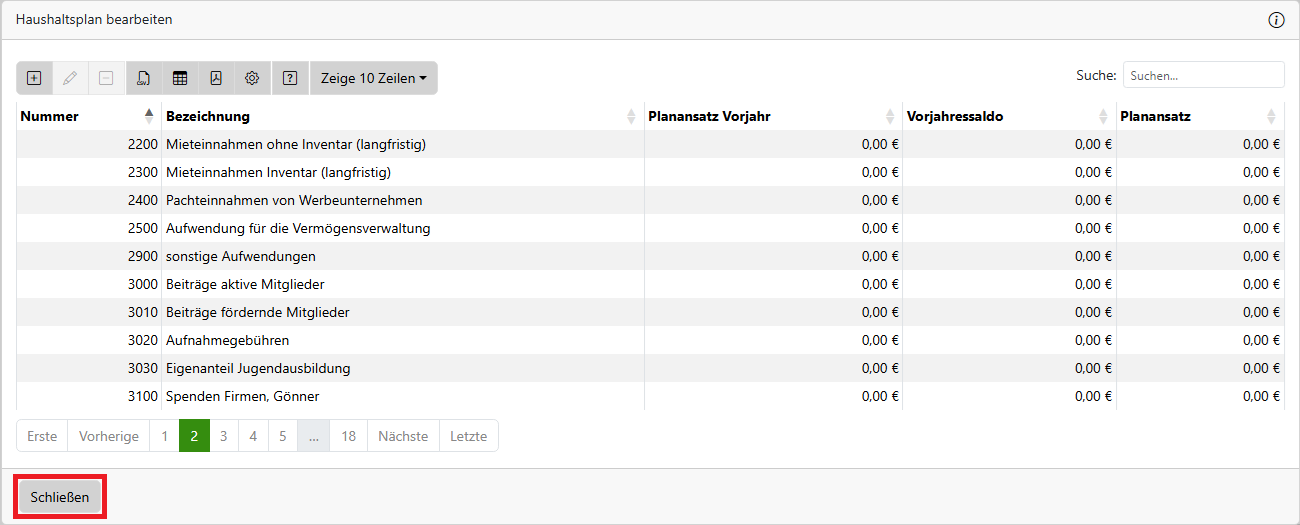Viewport: 1300px width, 525px height.
Task: Click the CSV export icon
Action: tap(144, 78)
